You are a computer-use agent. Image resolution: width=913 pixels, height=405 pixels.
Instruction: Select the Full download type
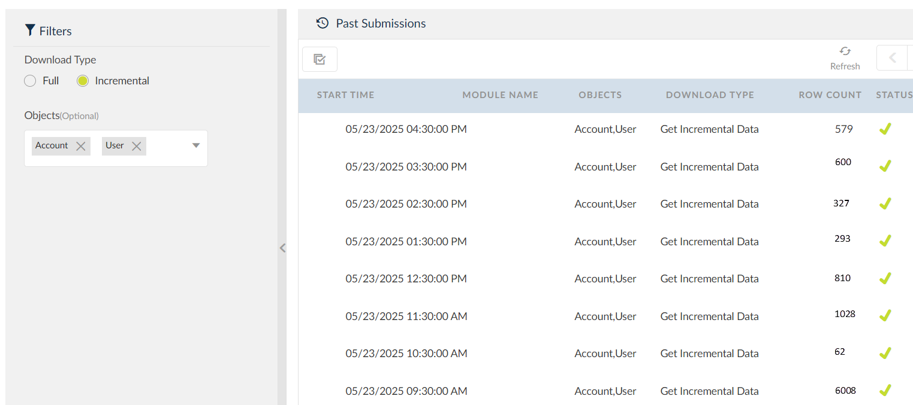point(30,81)
